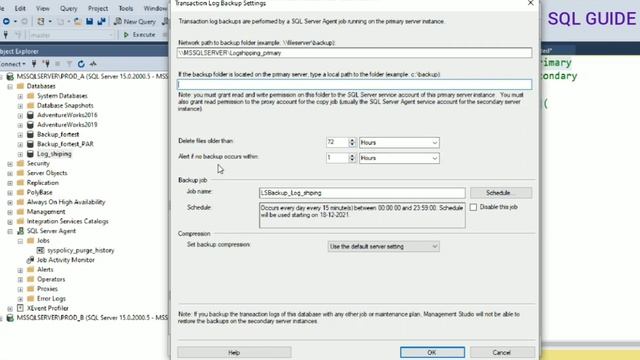Screen dimensions: 640x360
Task: Click the Execute button in the toolbar
Action: 139,35
